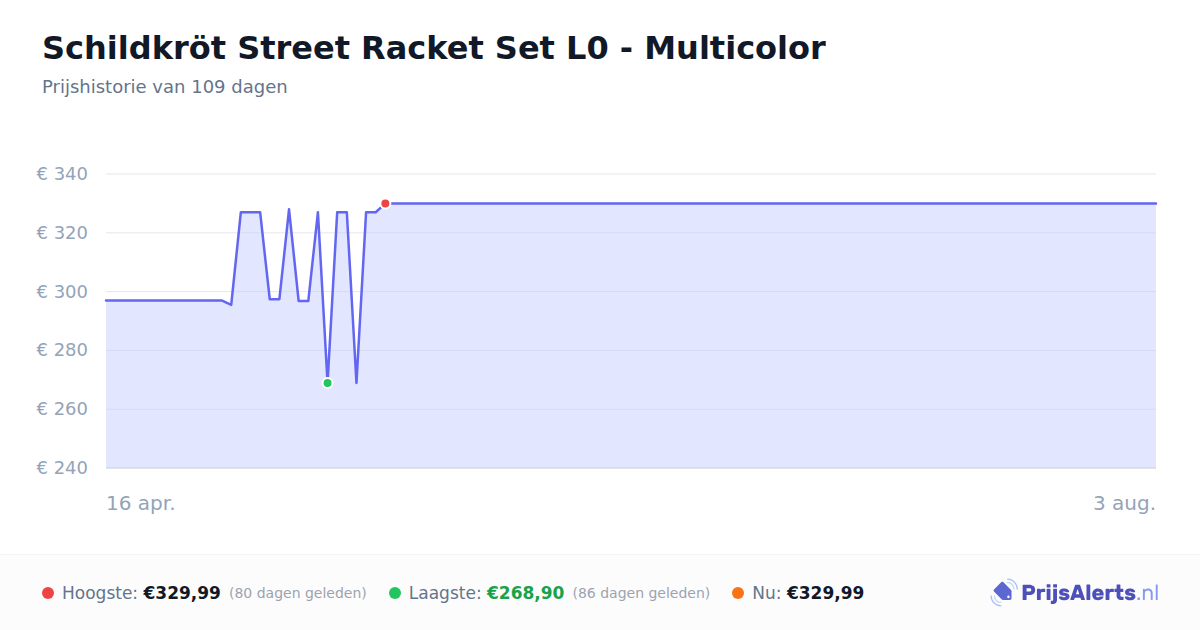This screenshot has width=1200, height=630.
Task: Click the Hoogste €329,99 price value
Action: 182,593
